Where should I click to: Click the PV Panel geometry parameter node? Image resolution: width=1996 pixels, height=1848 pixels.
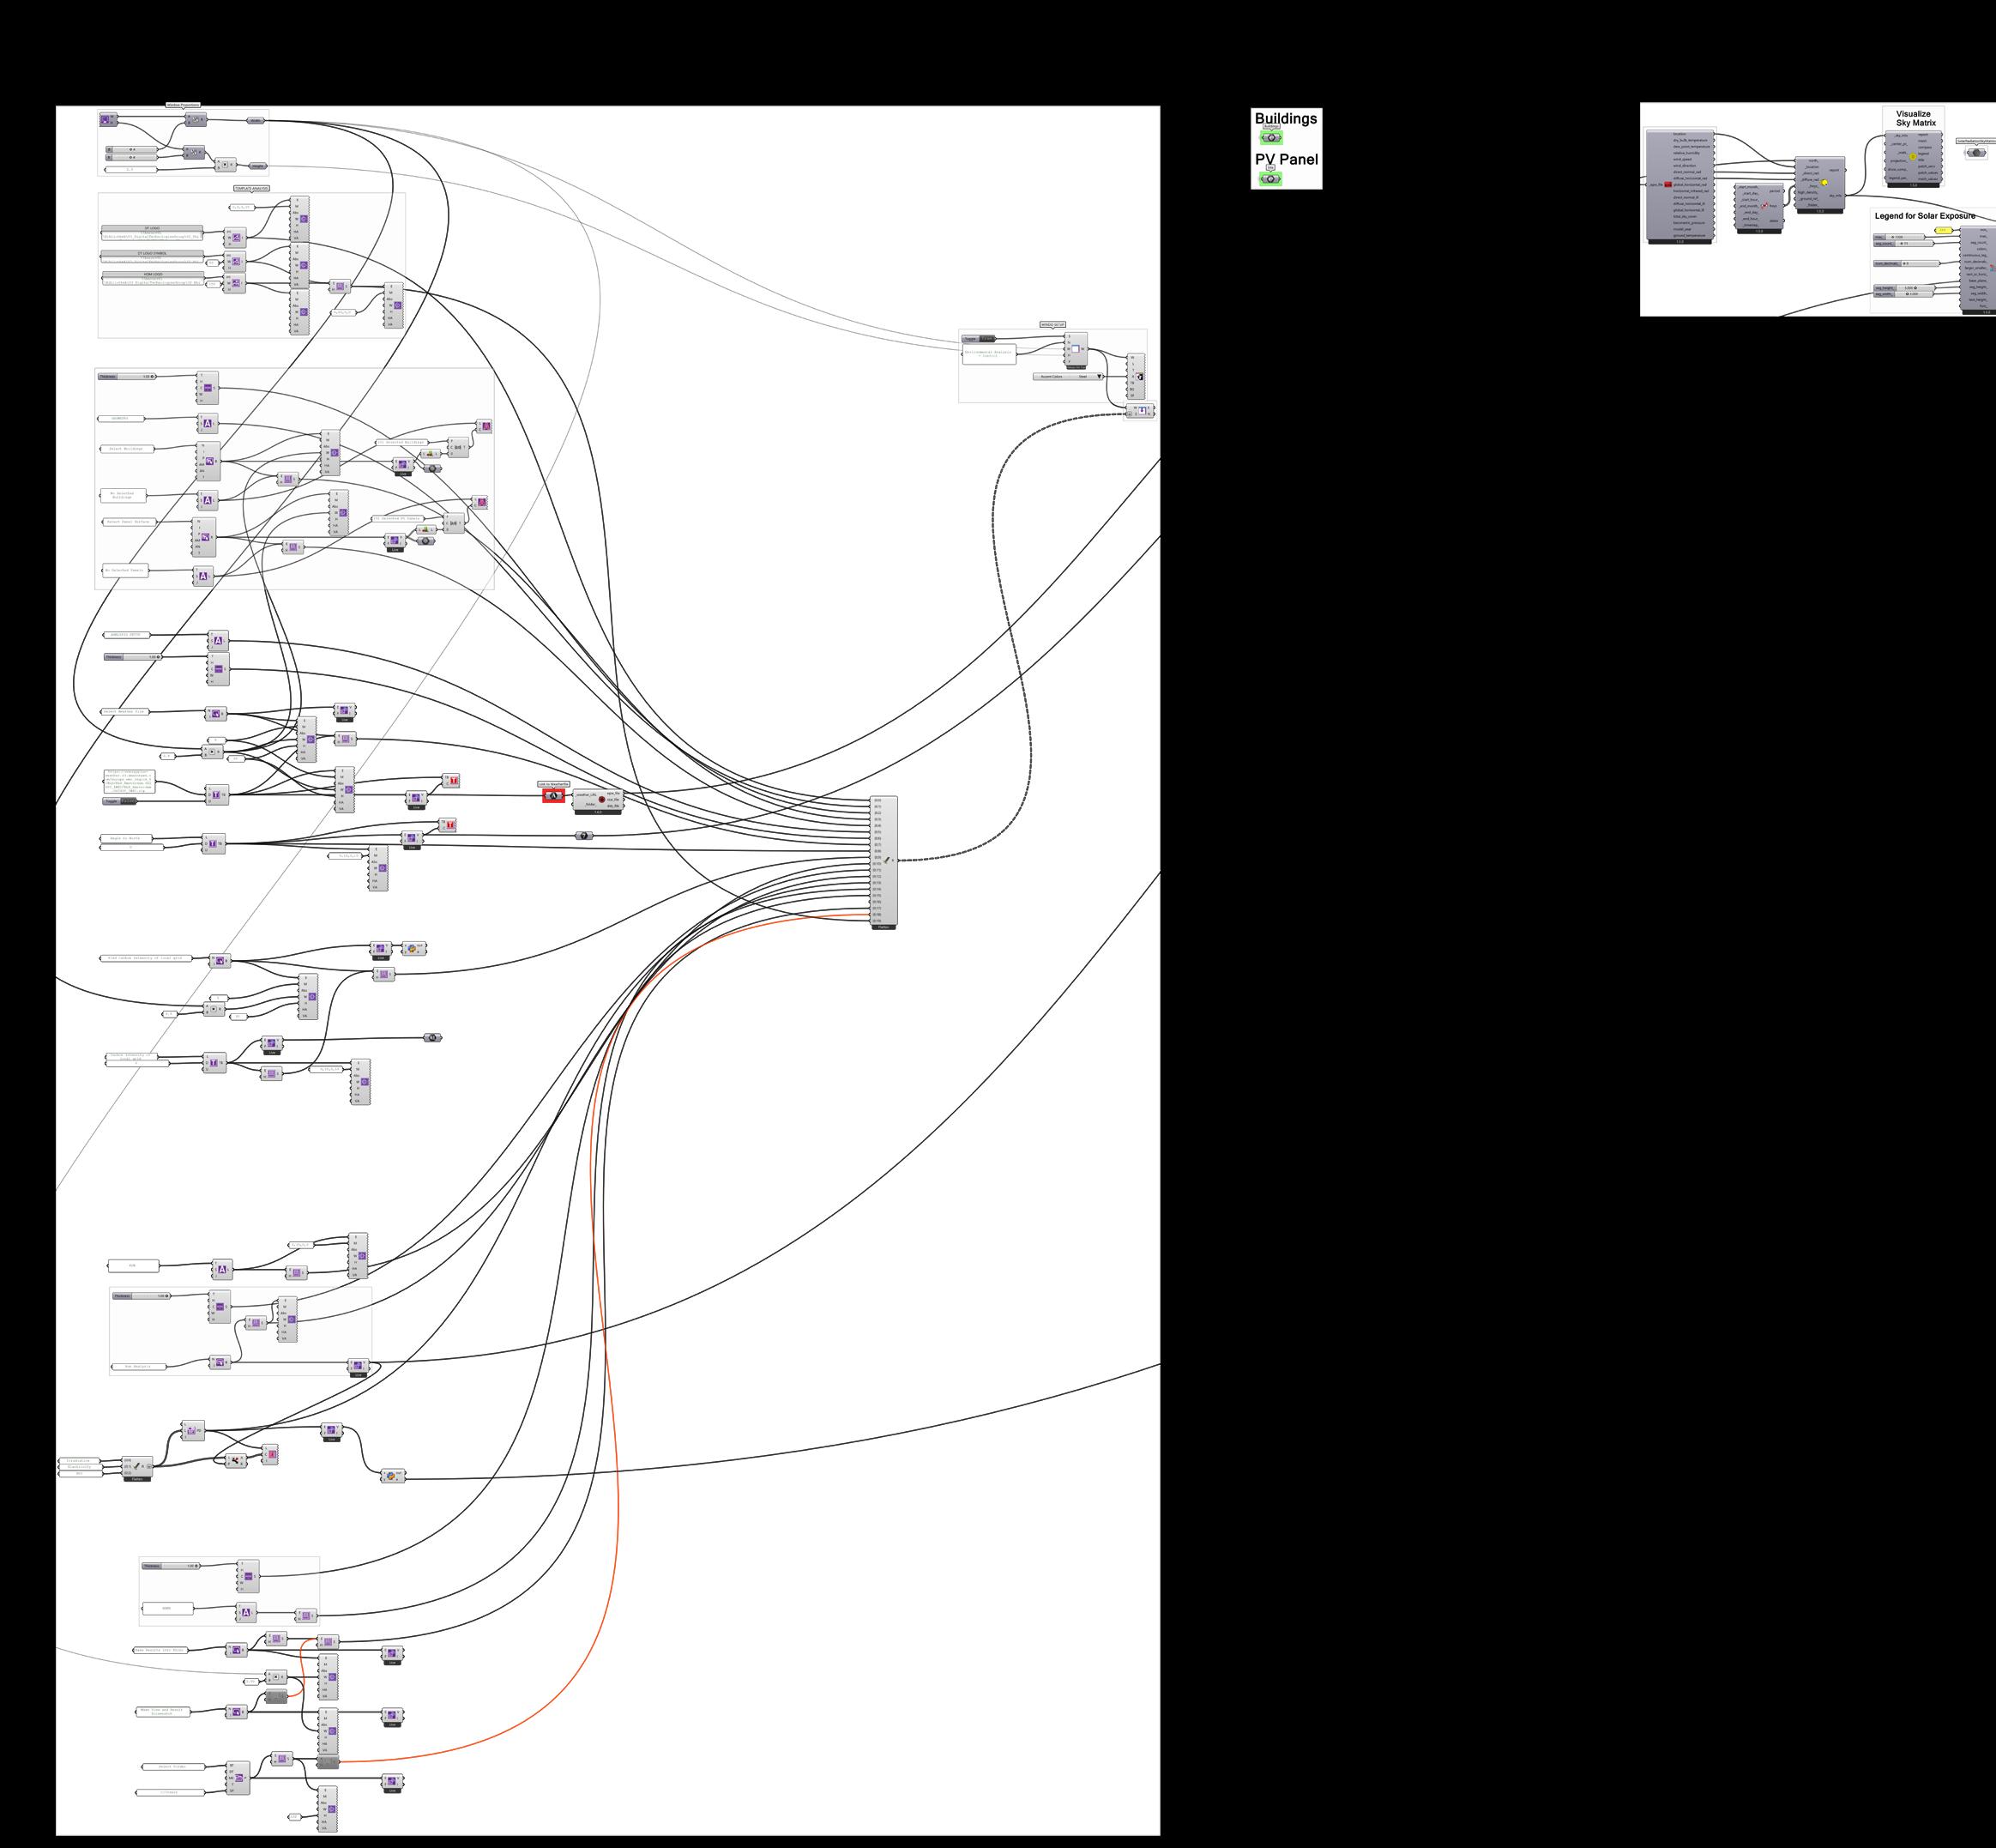[1271, 178]
